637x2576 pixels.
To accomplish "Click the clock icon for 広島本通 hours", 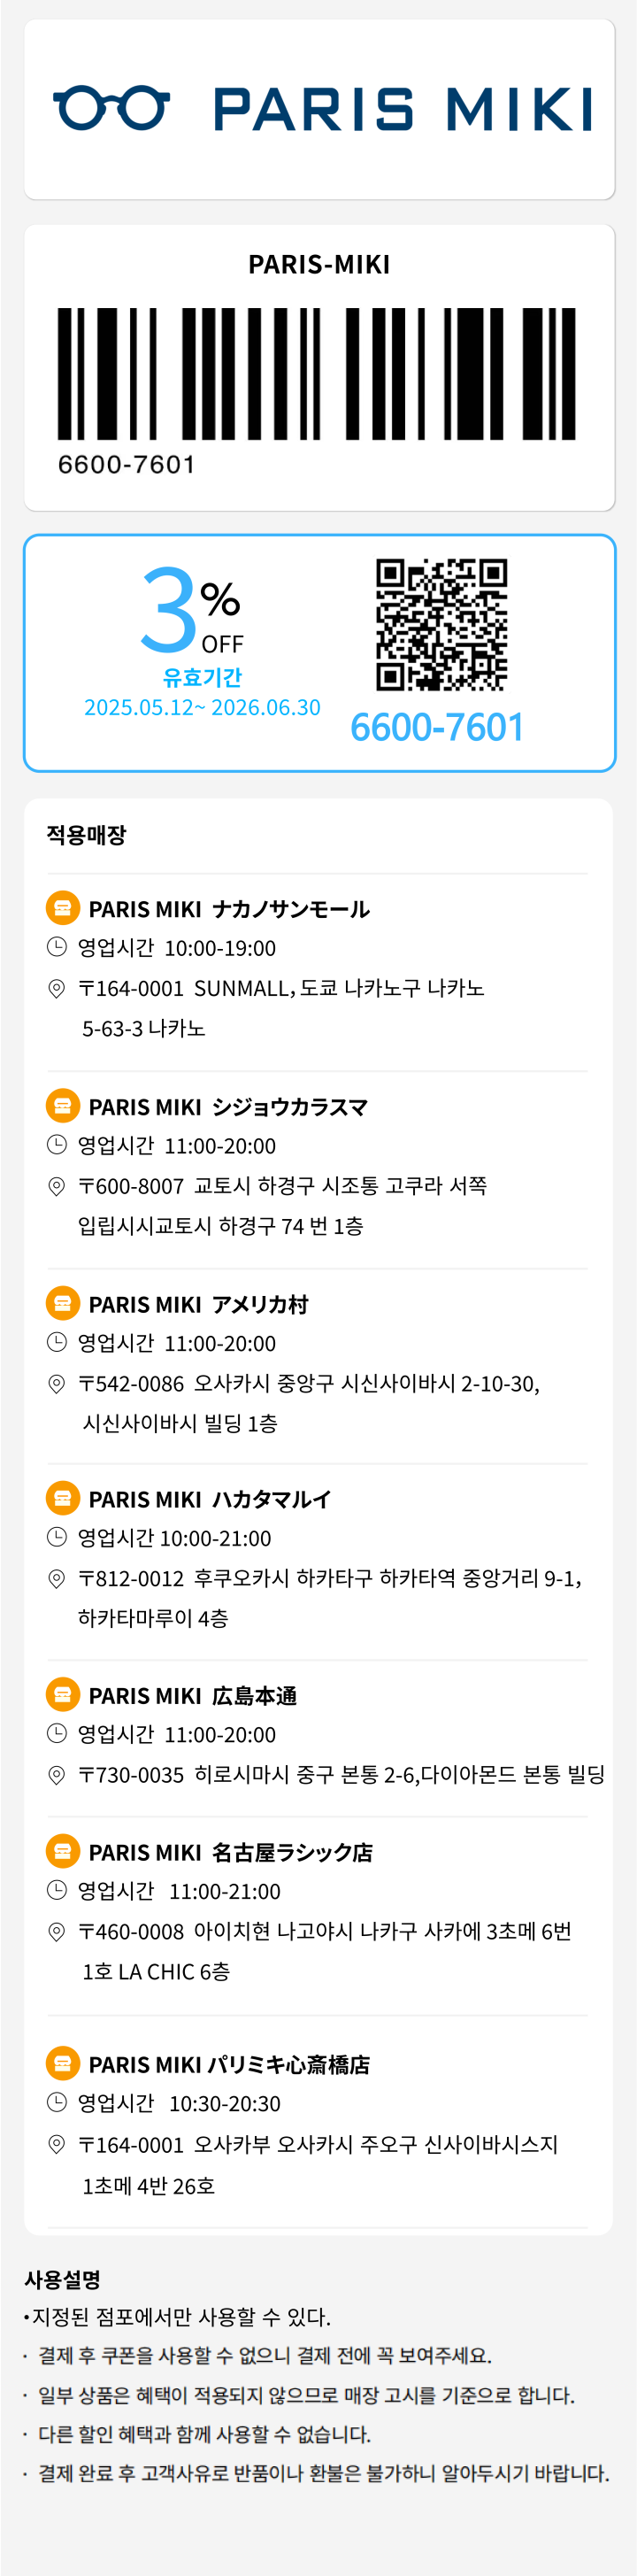I will click(57, 1733).
